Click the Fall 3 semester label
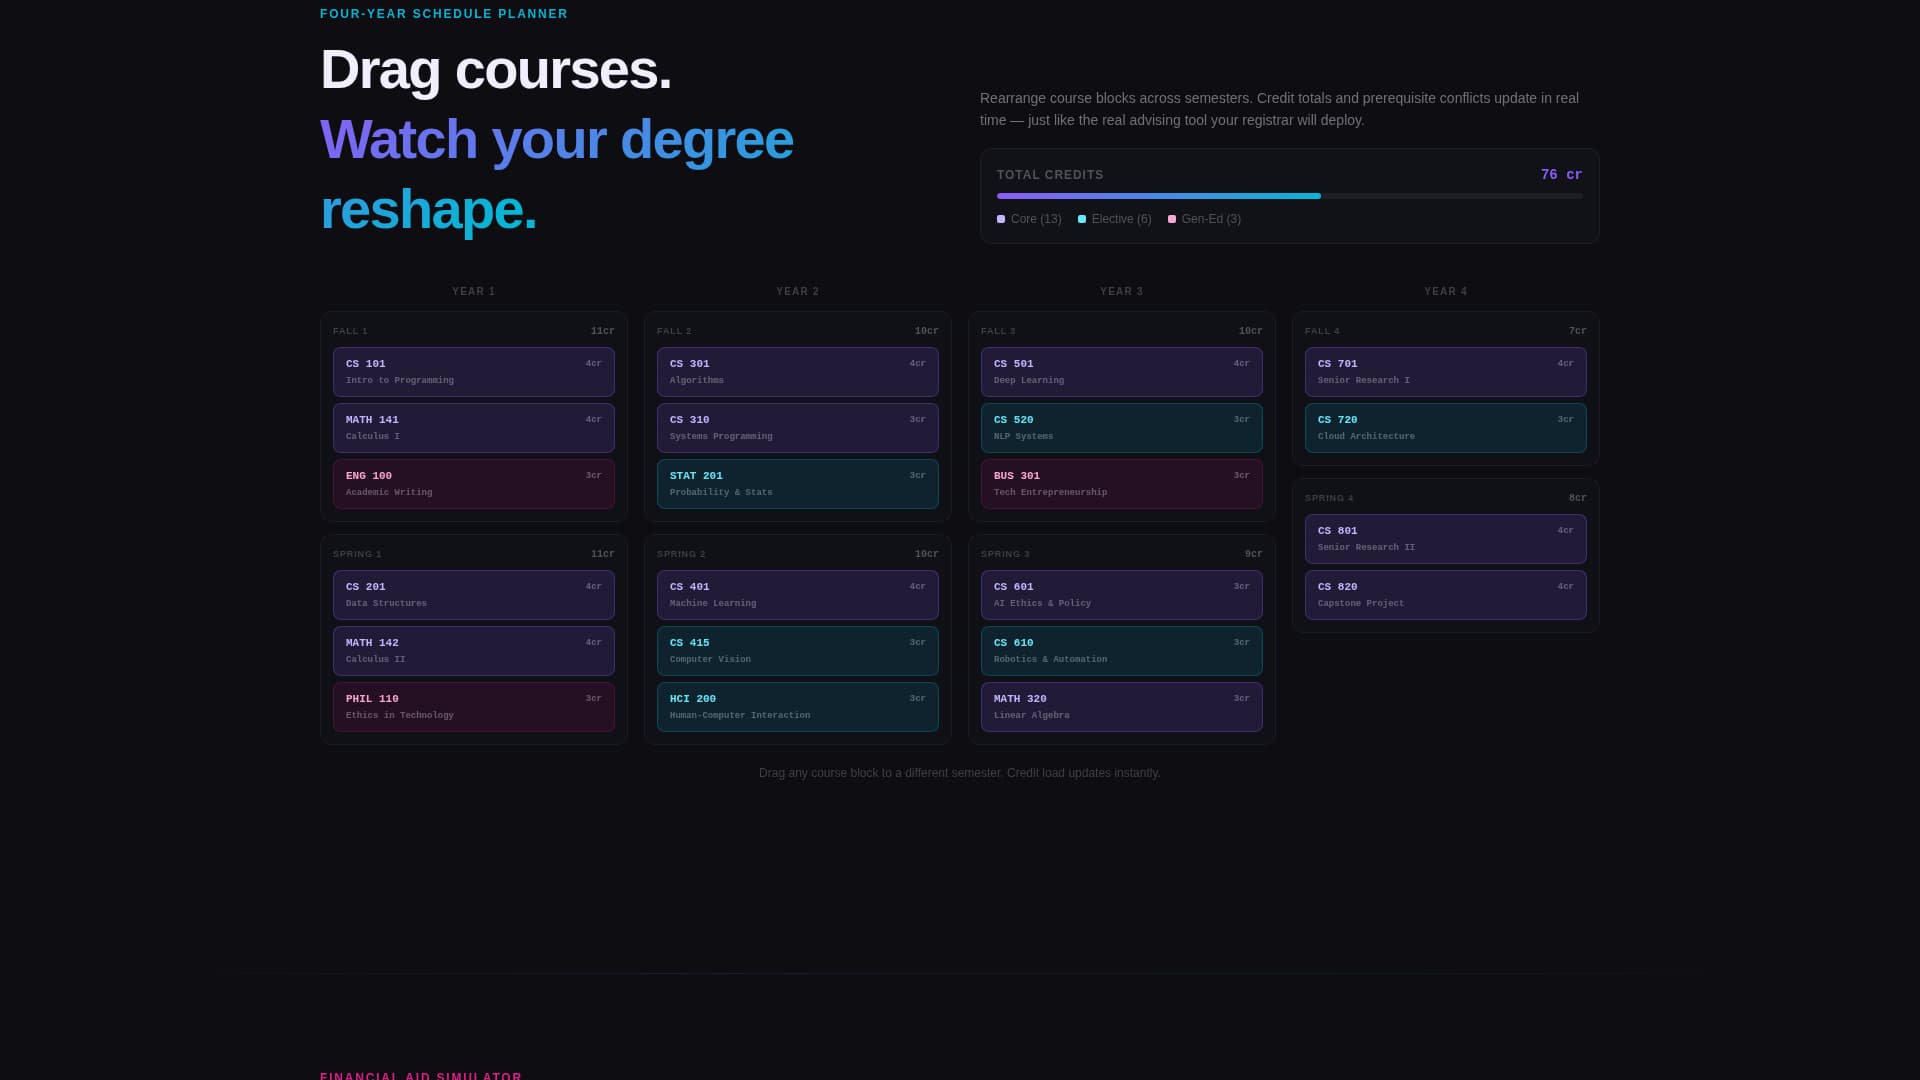 [998, 331]
